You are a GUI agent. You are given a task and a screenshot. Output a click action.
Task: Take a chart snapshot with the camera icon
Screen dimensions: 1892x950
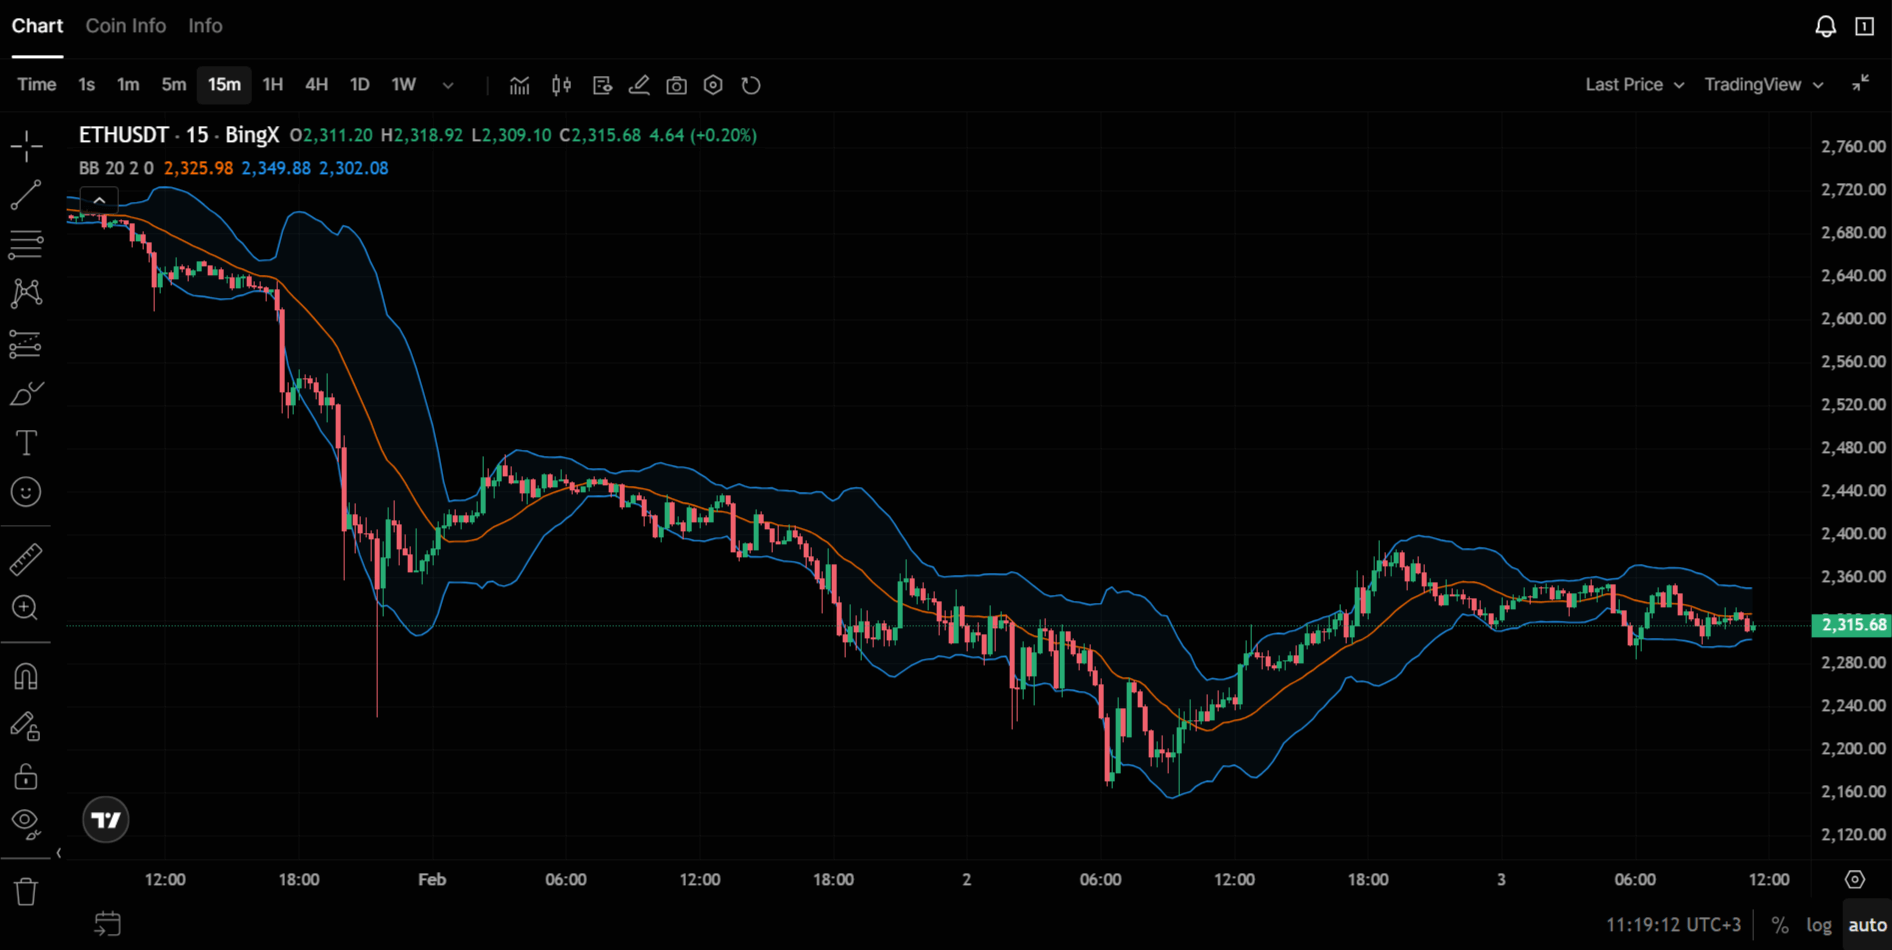point(677,85)
